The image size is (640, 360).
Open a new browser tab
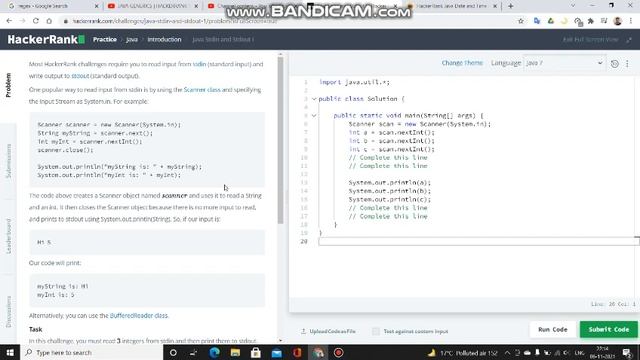point(511,6)
